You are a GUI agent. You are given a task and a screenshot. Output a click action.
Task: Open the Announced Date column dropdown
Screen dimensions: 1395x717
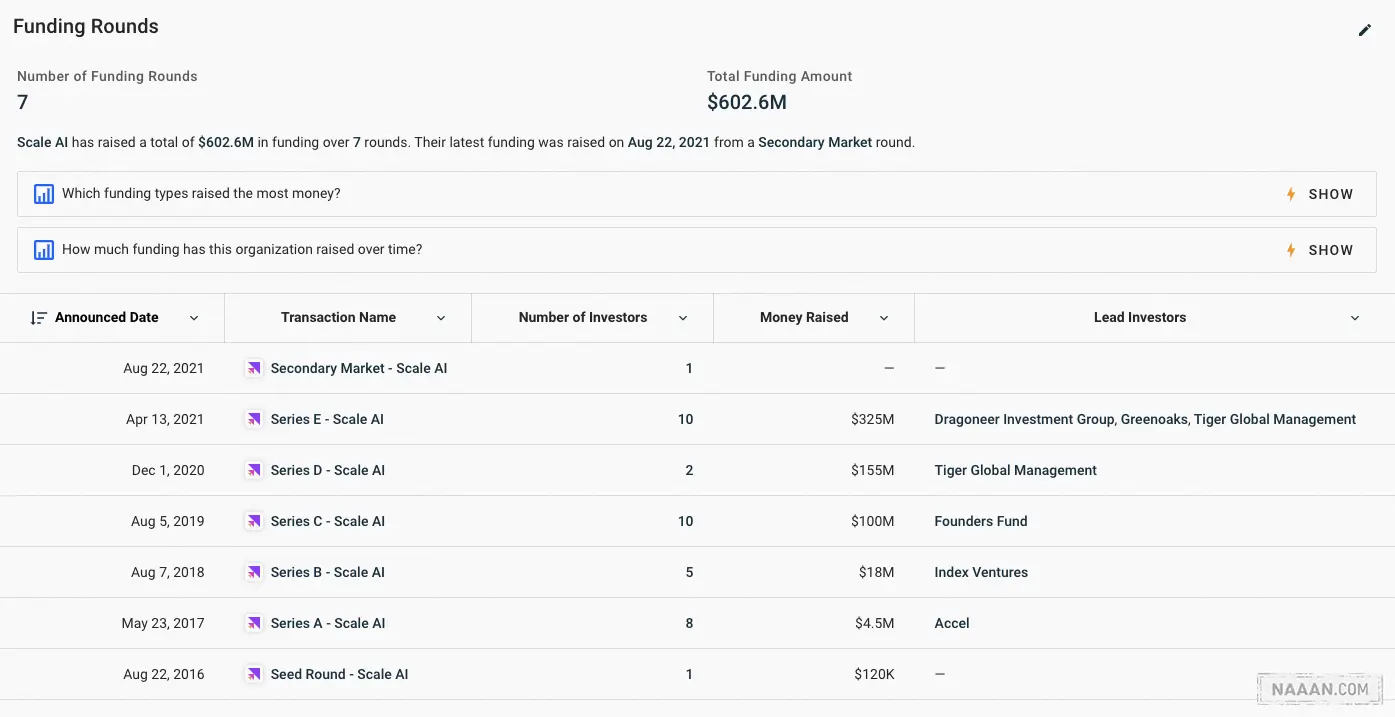pyautogui.click(x=194, y=318)
